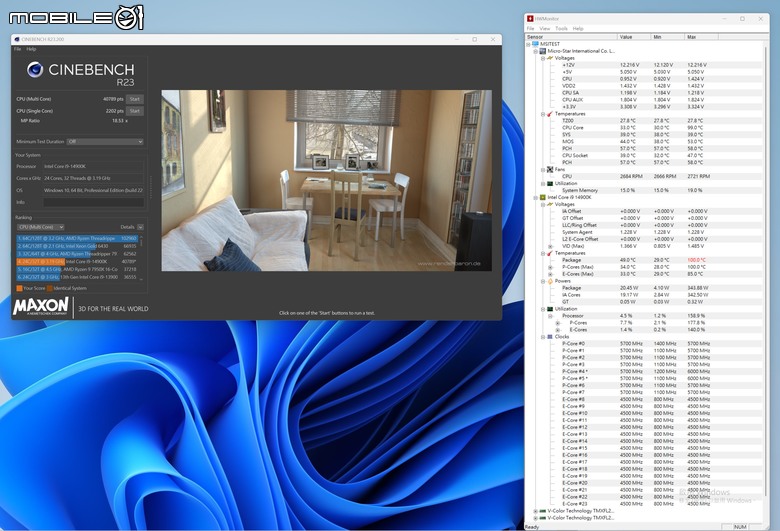Open the Cinebench File menu

(17, 49)
